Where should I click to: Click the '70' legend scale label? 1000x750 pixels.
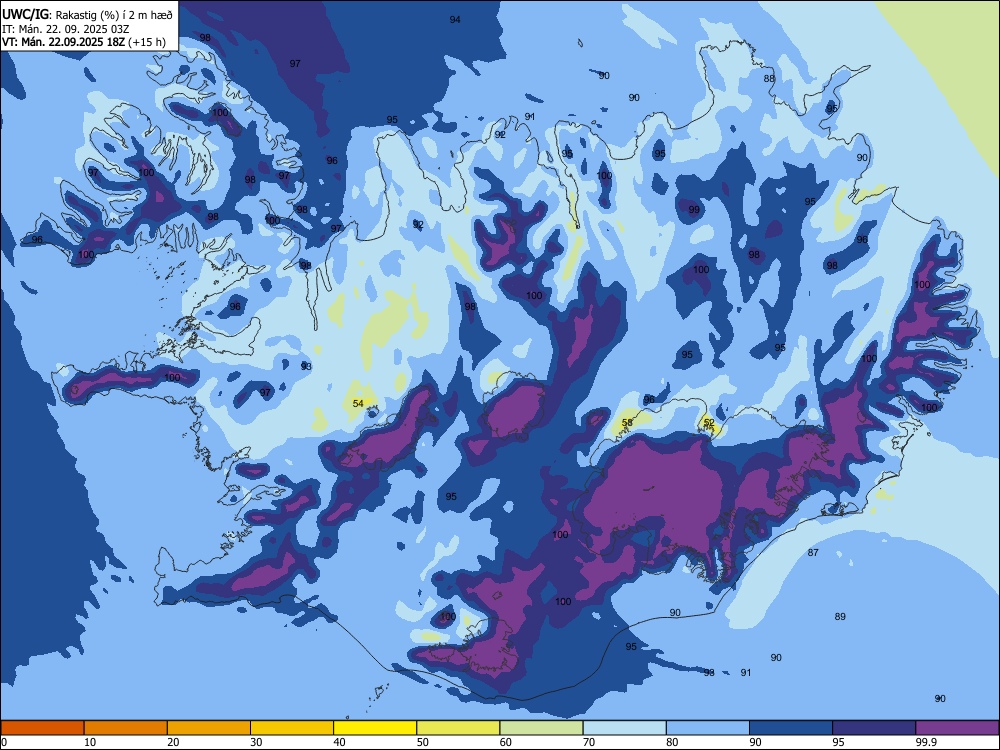pyautogui.click(x=589, y=742)
